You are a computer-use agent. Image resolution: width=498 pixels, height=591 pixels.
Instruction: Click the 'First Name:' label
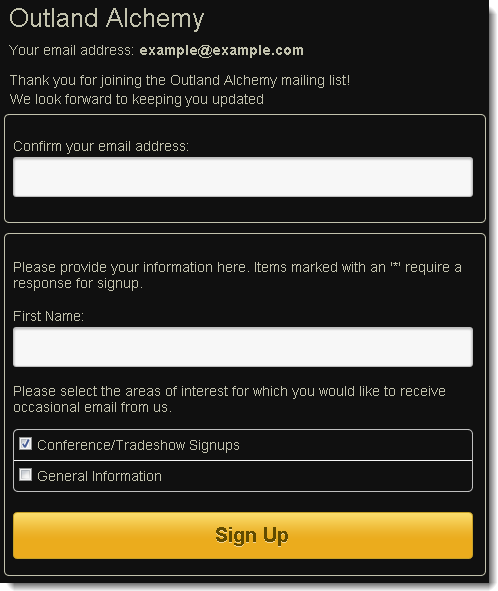pos(48,316)
